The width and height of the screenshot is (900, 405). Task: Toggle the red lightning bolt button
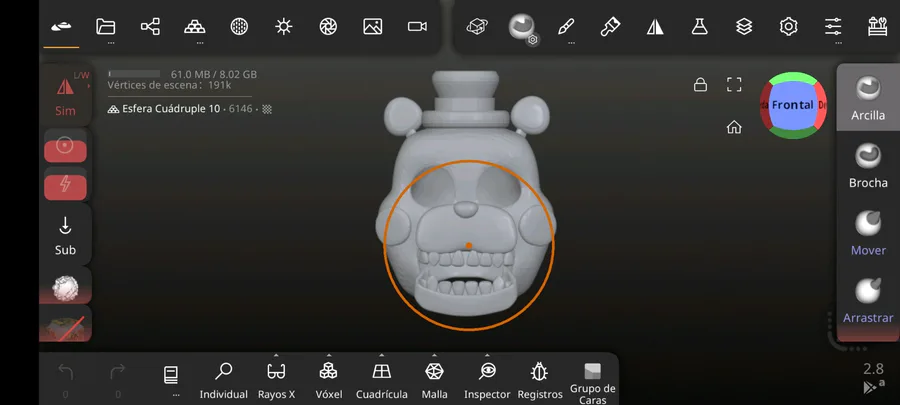65,184
